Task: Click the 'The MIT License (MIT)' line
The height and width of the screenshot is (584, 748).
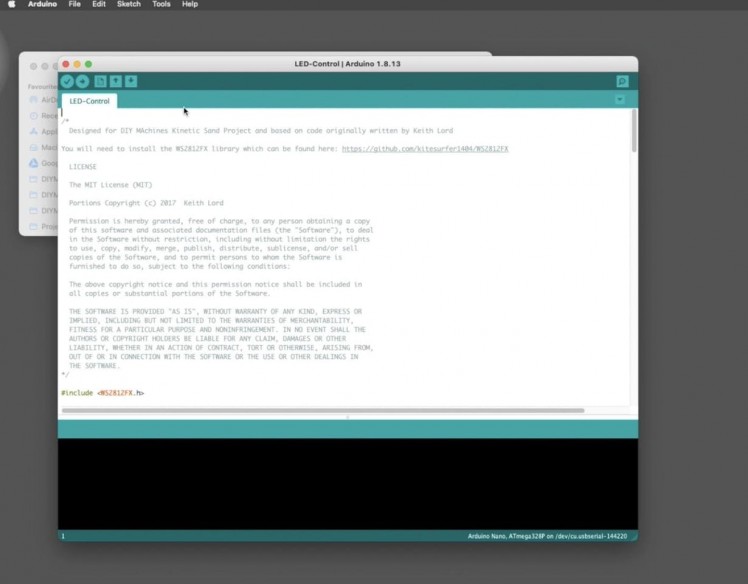Action: point(111,185)
